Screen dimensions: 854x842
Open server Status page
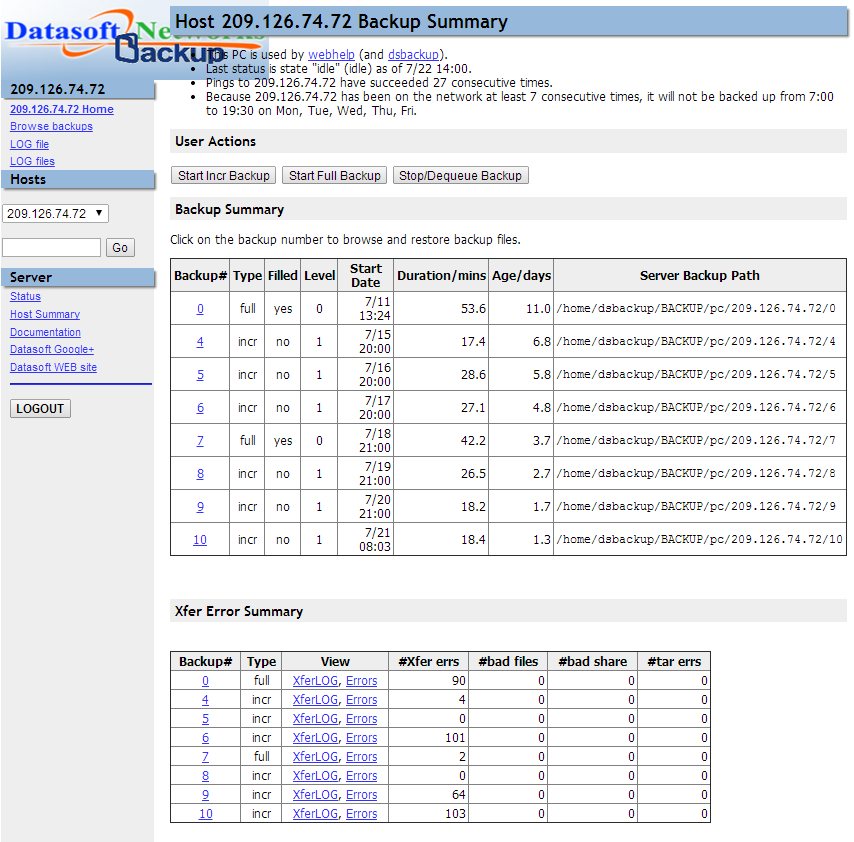tap(25, 296)
